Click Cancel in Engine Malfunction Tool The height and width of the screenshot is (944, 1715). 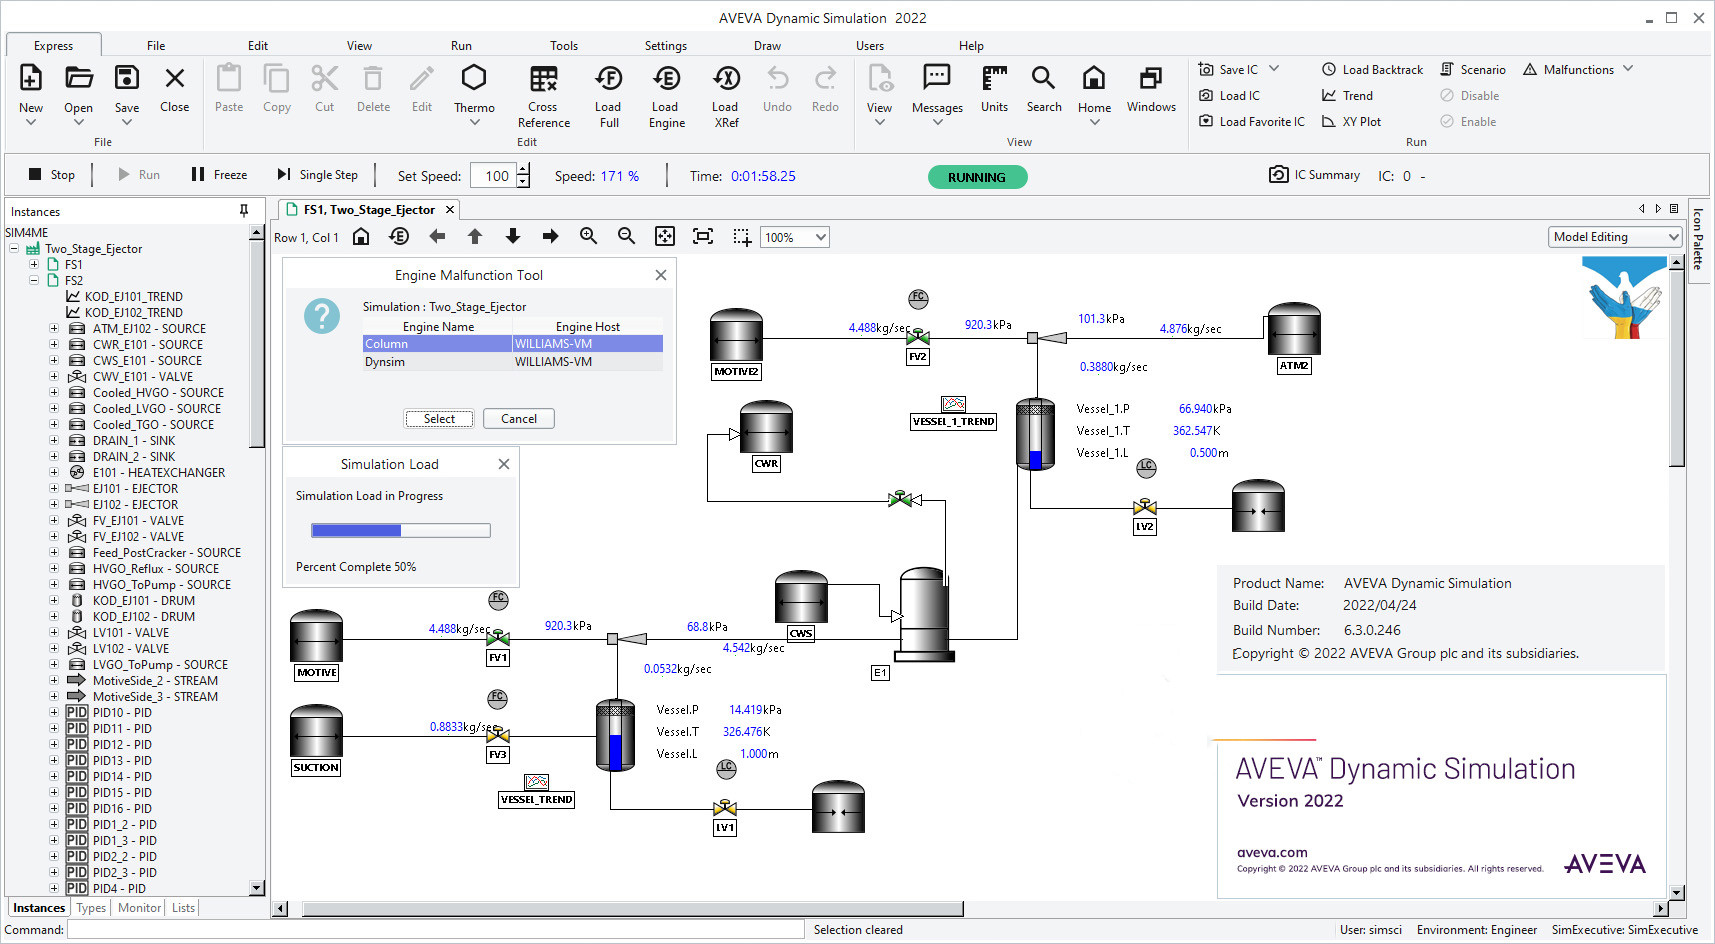click(519, 419)
